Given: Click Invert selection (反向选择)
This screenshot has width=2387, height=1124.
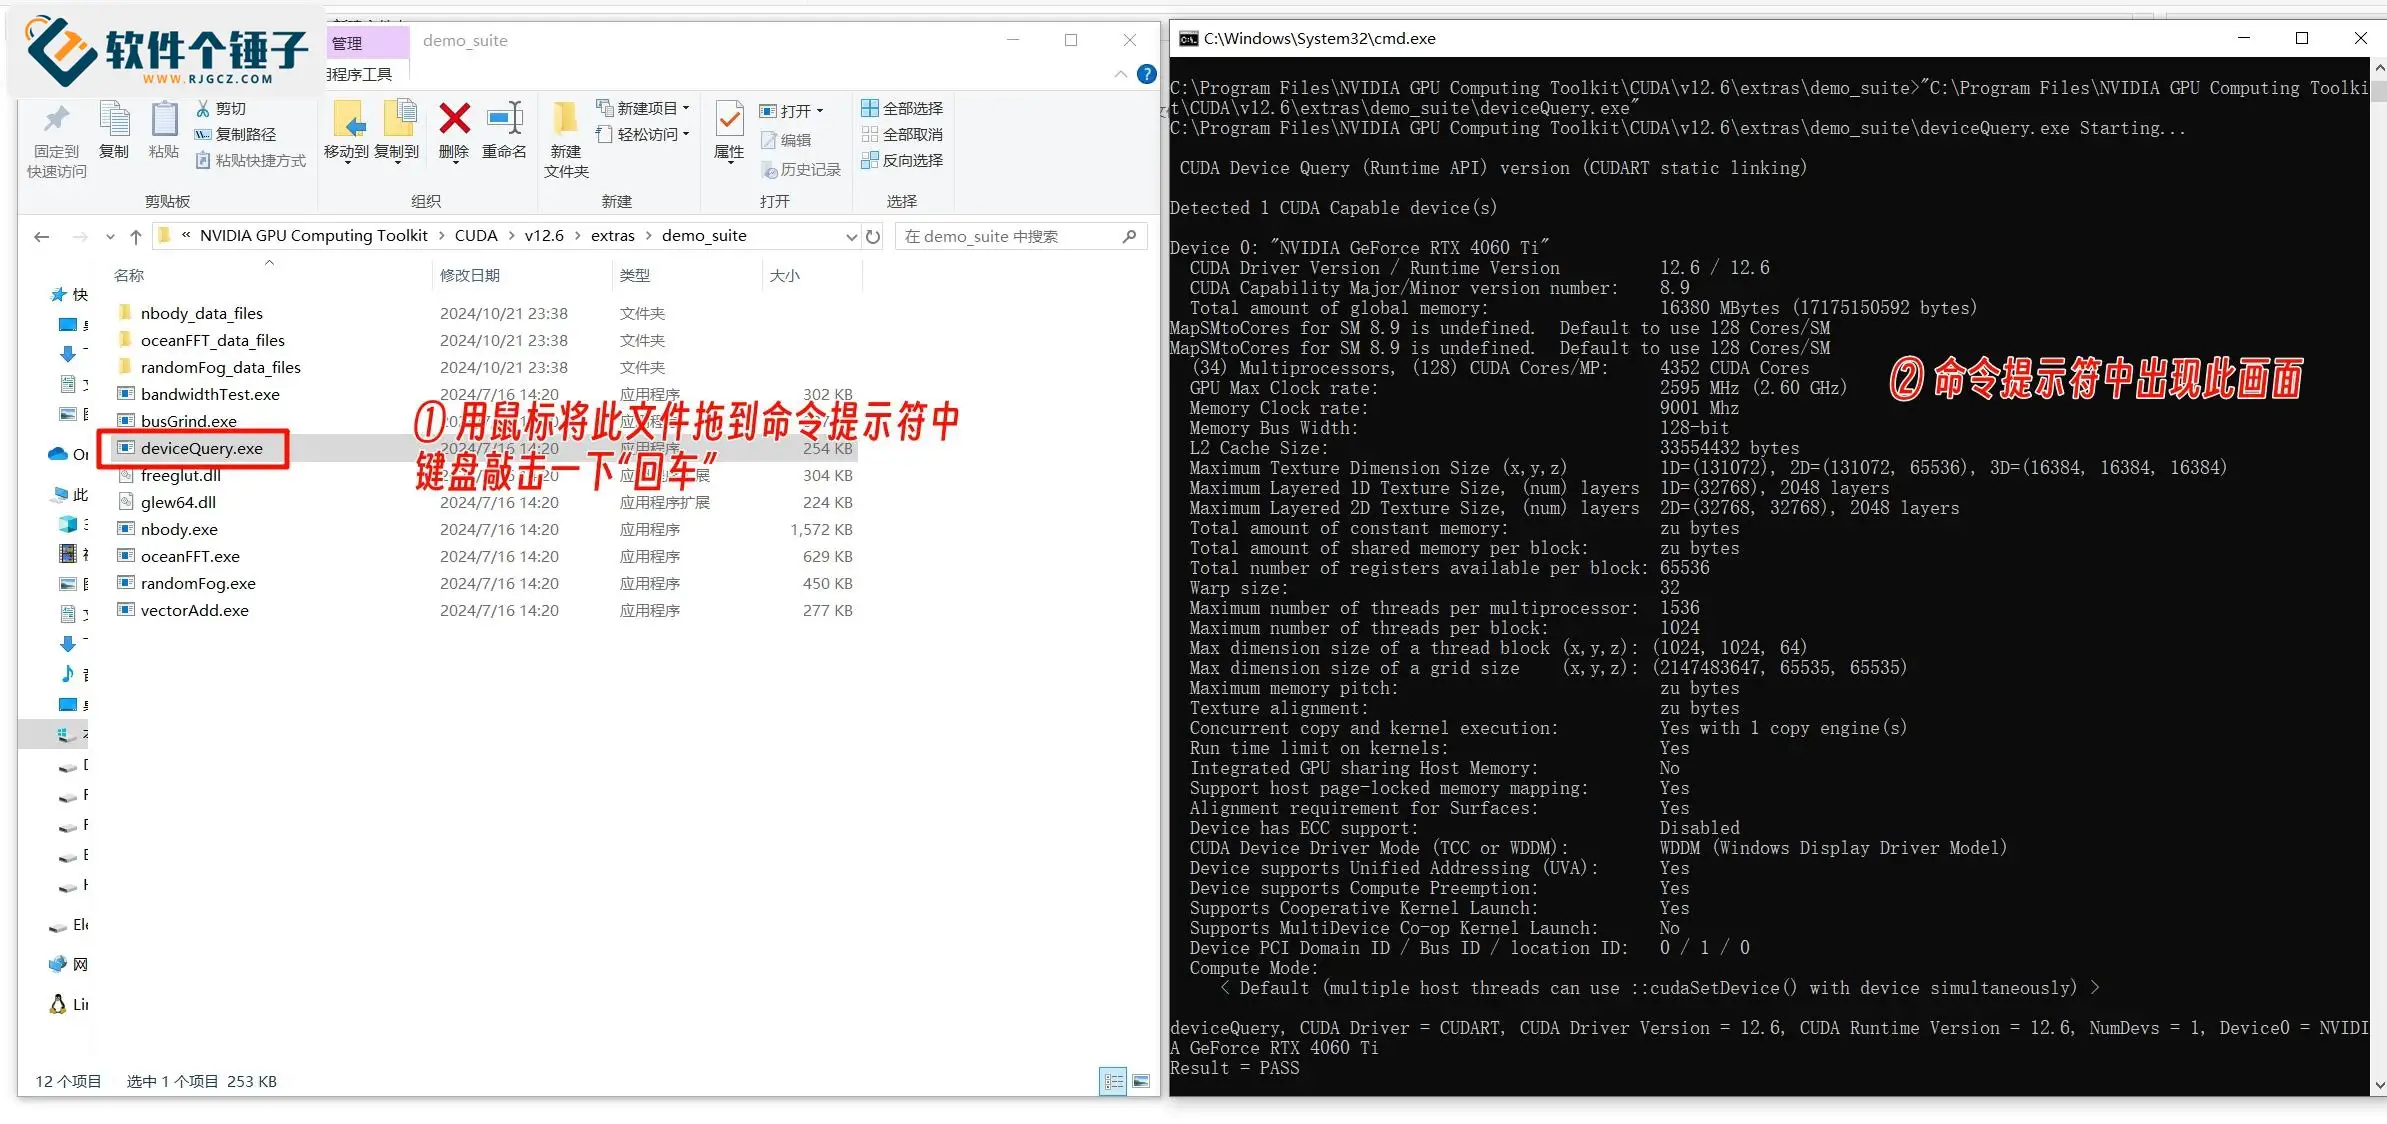Looking at the screenshot, I should (x=903, y=160).
